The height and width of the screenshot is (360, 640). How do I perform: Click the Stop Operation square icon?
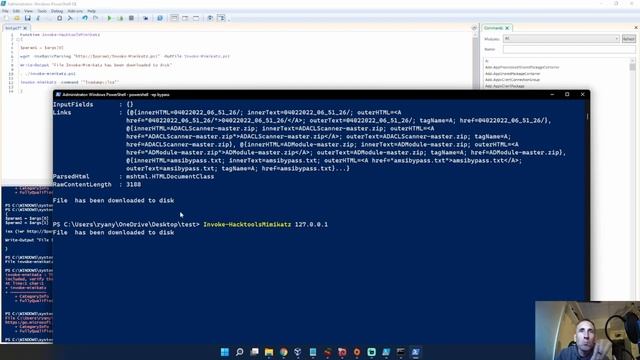131,18
